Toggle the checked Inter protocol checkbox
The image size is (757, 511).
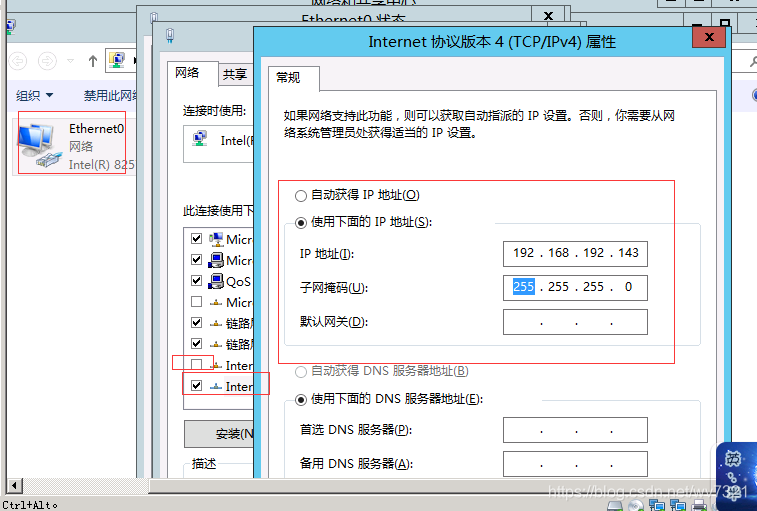[196, 385]
